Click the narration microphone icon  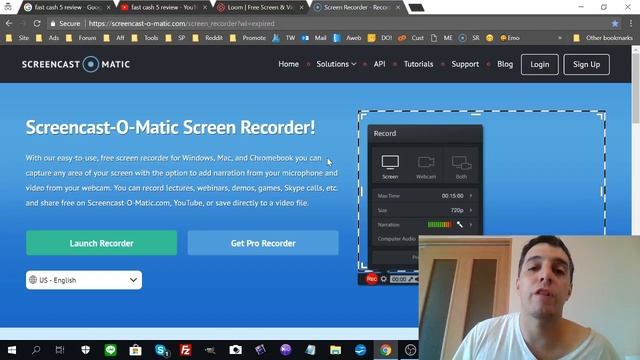click(x=460, y=224)
